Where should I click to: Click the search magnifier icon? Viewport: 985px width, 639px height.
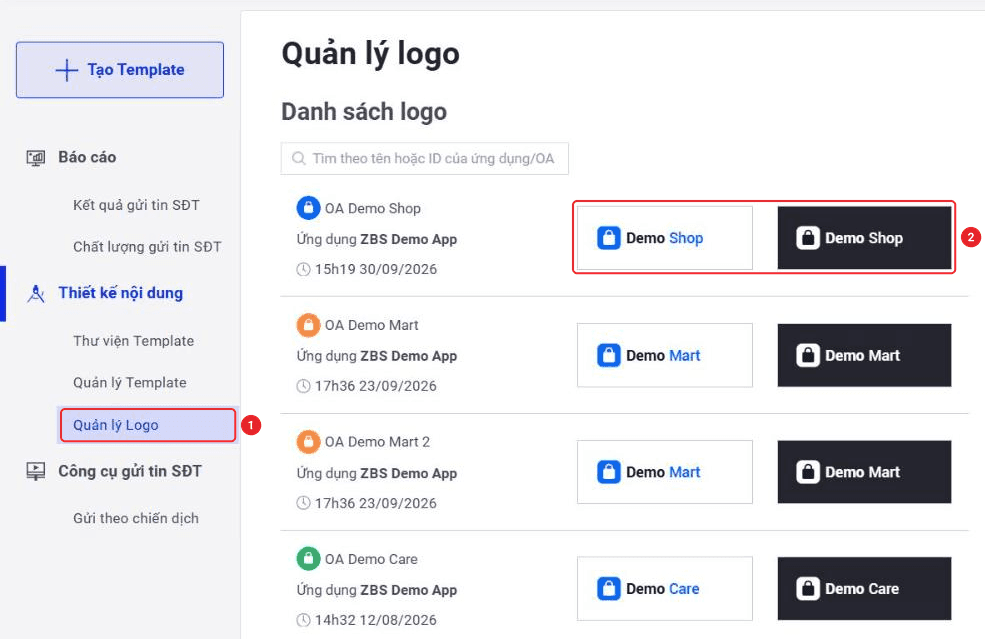coord(299,158)
